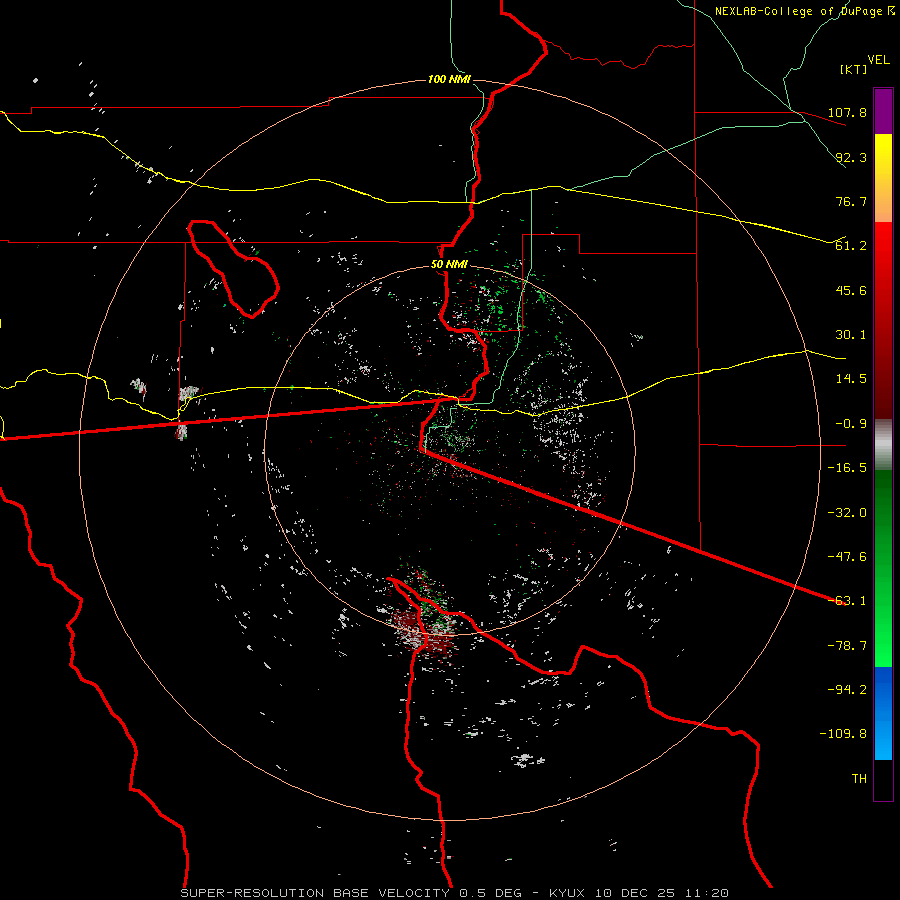900x900 pixels.
Task: Click the 76.7 legend value
Action: 851,201
